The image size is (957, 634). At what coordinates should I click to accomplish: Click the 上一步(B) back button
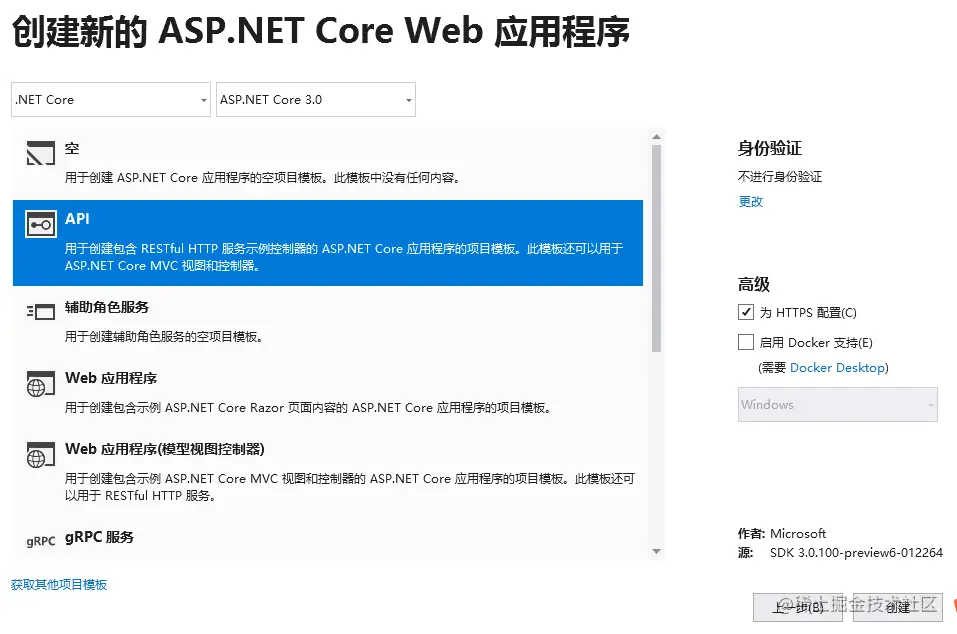tap(798, 607)
